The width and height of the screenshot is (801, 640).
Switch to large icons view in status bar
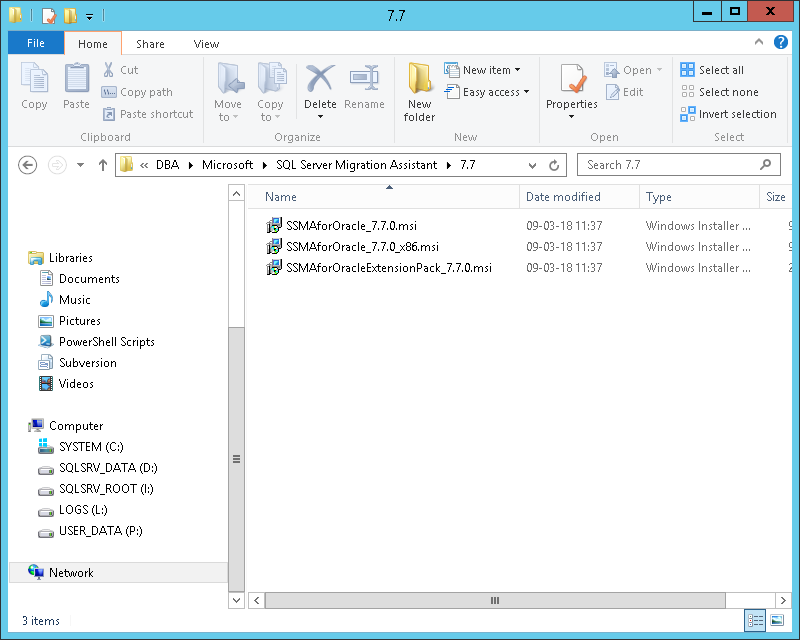[777, 620]
